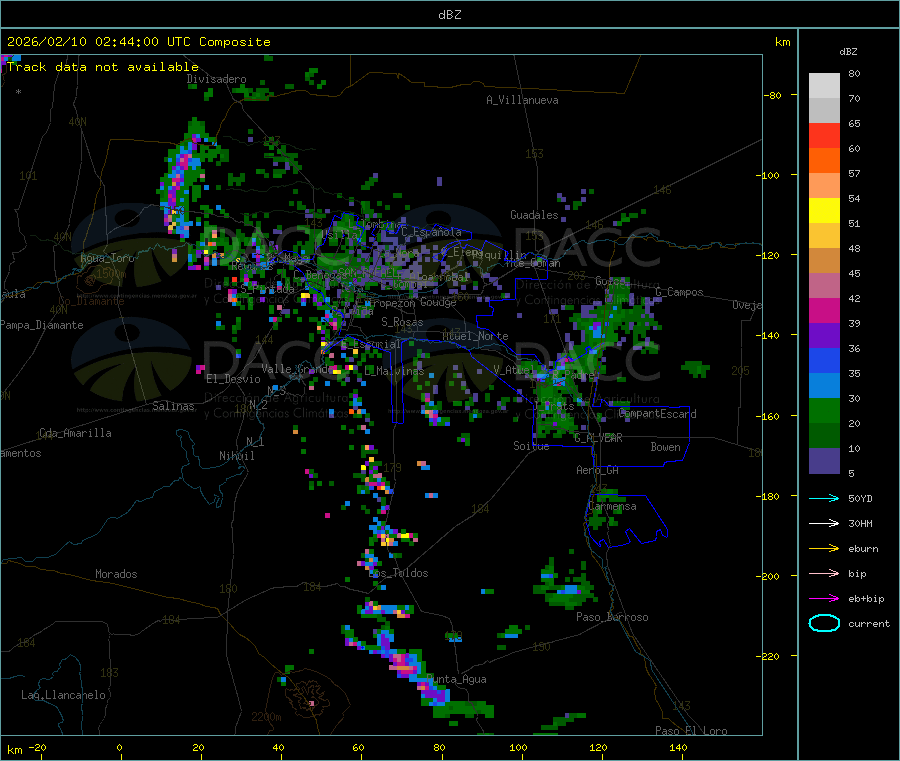Click the 65 dBZ red color swatch

click(824, 135)
